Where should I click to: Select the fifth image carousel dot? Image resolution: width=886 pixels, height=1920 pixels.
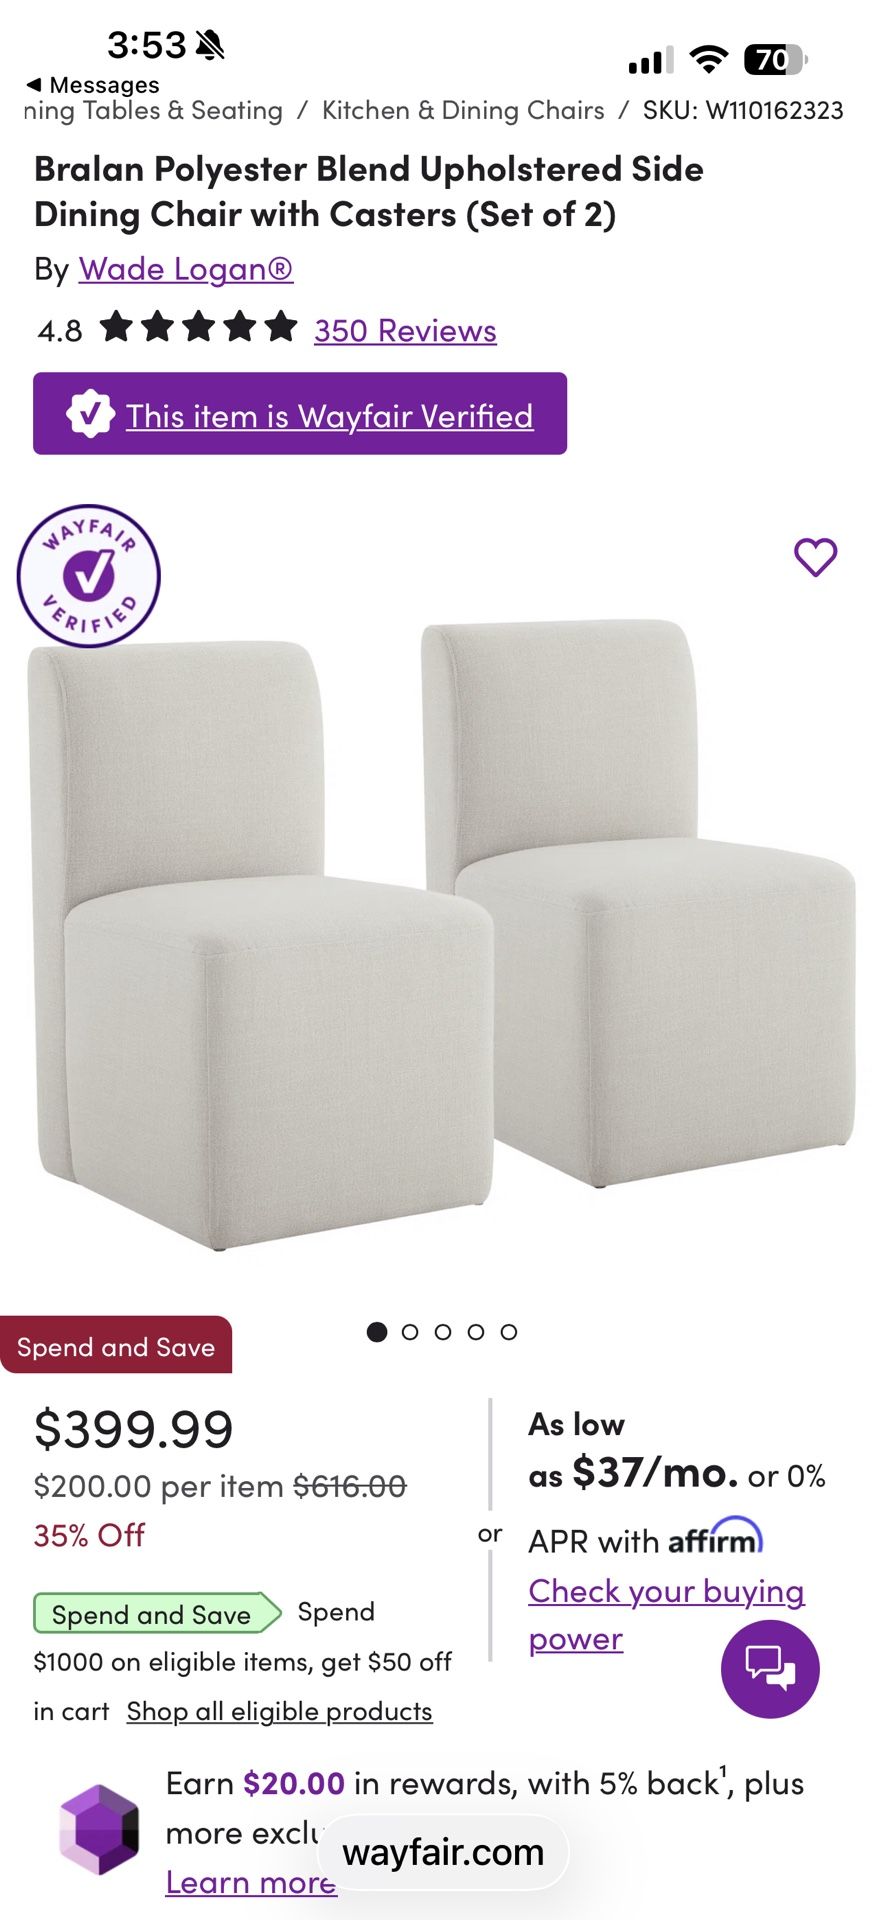click(509, 1332)
